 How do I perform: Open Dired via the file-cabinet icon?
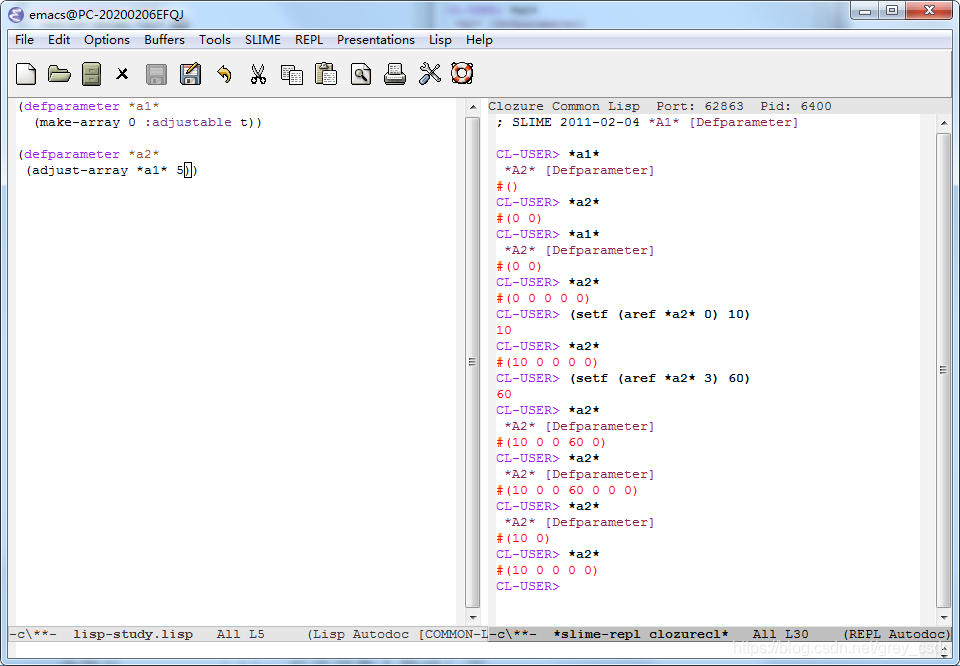tap(91, 73)
